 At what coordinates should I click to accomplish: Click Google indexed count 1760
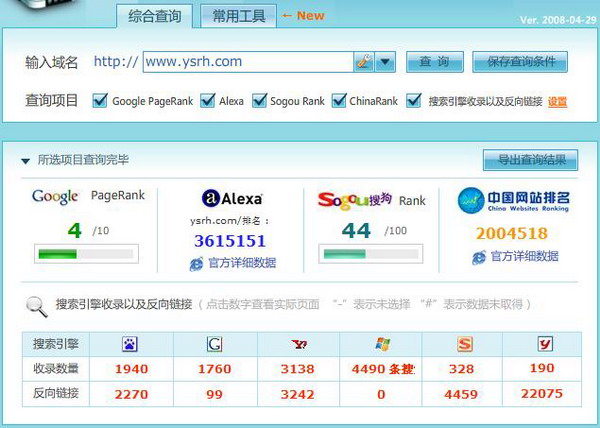point(215,369)
